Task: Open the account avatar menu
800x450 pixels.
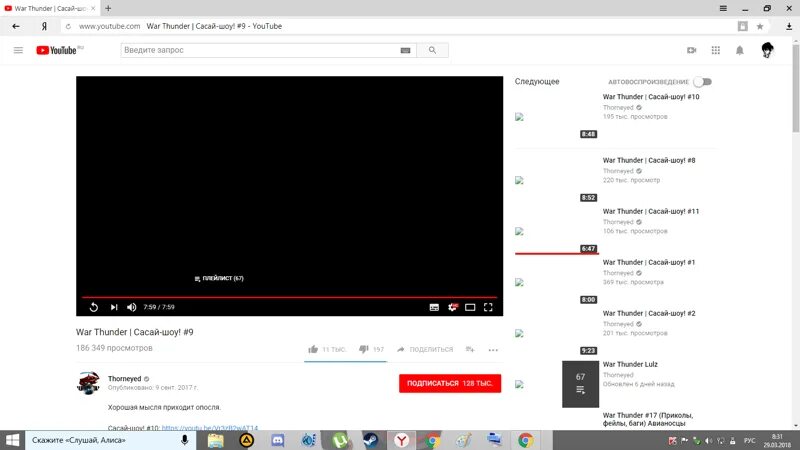Action: click(767, 50)
